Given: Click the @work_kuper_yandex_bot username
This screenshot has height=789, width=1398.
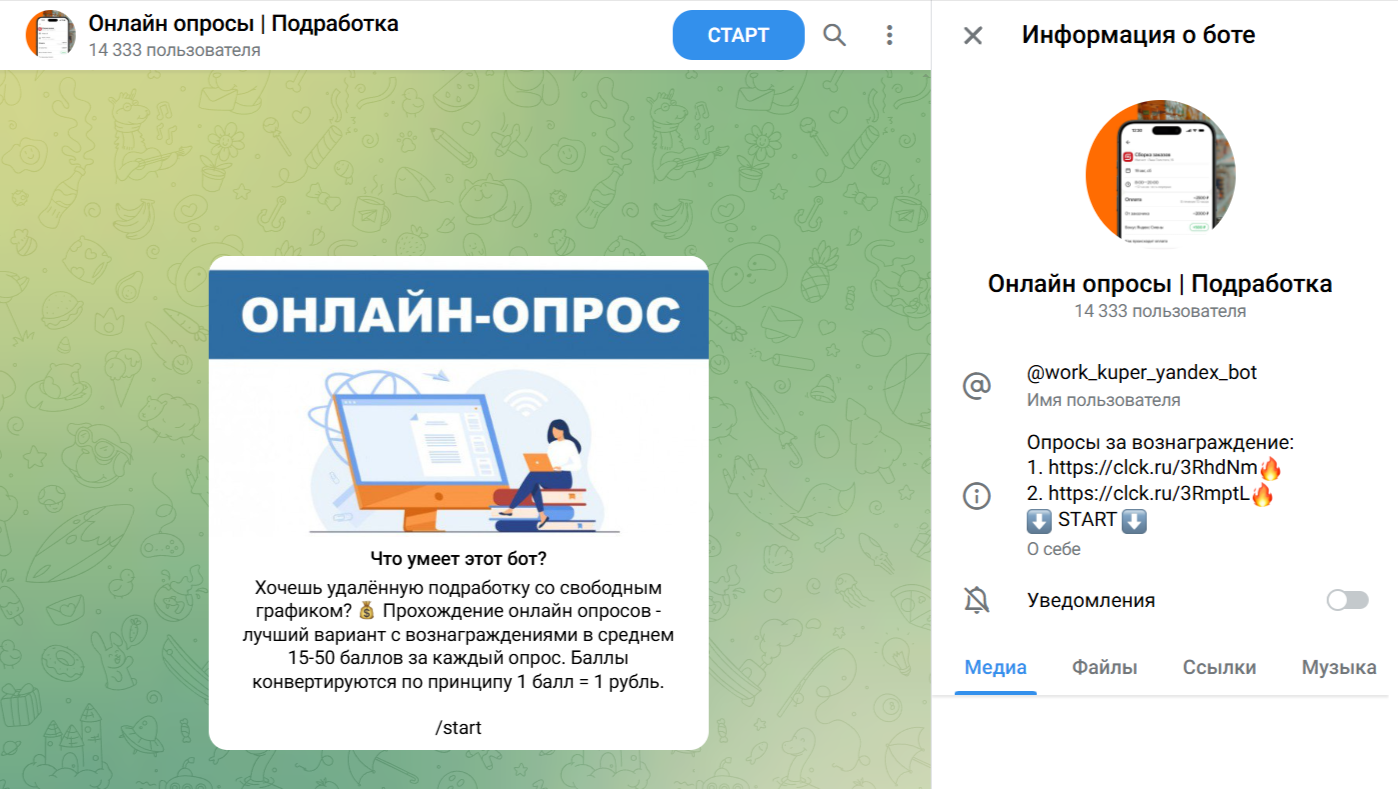Looking at the screenshot, I should click(1142, 373).
